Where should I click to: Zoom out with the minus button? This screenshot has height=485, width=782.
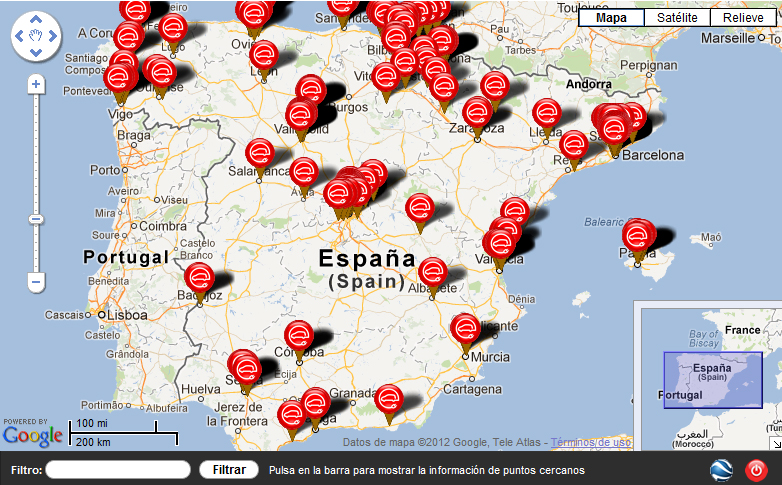[x=36, y=282]
